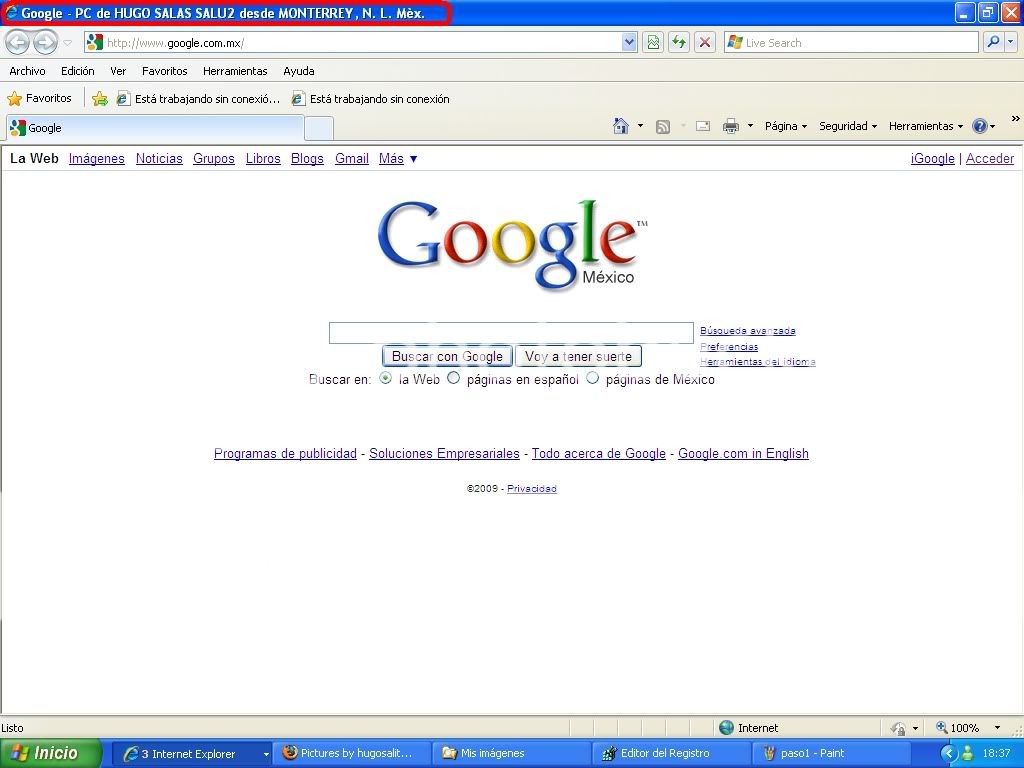Image resolution: width=1024 pixels, height=768 pixels.
Task: Open the Programas de publicidad link
Action: click(285, 454)
